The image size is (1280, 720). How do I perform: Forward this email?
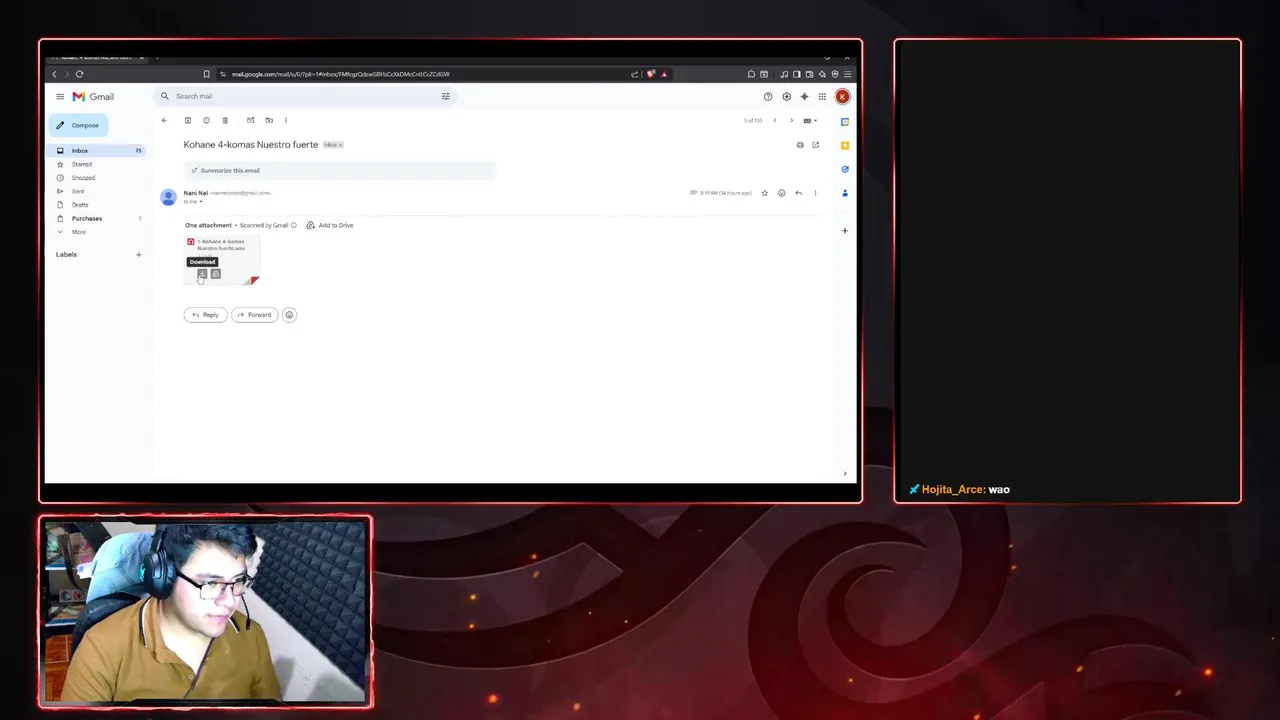click(x=254, y=315)
